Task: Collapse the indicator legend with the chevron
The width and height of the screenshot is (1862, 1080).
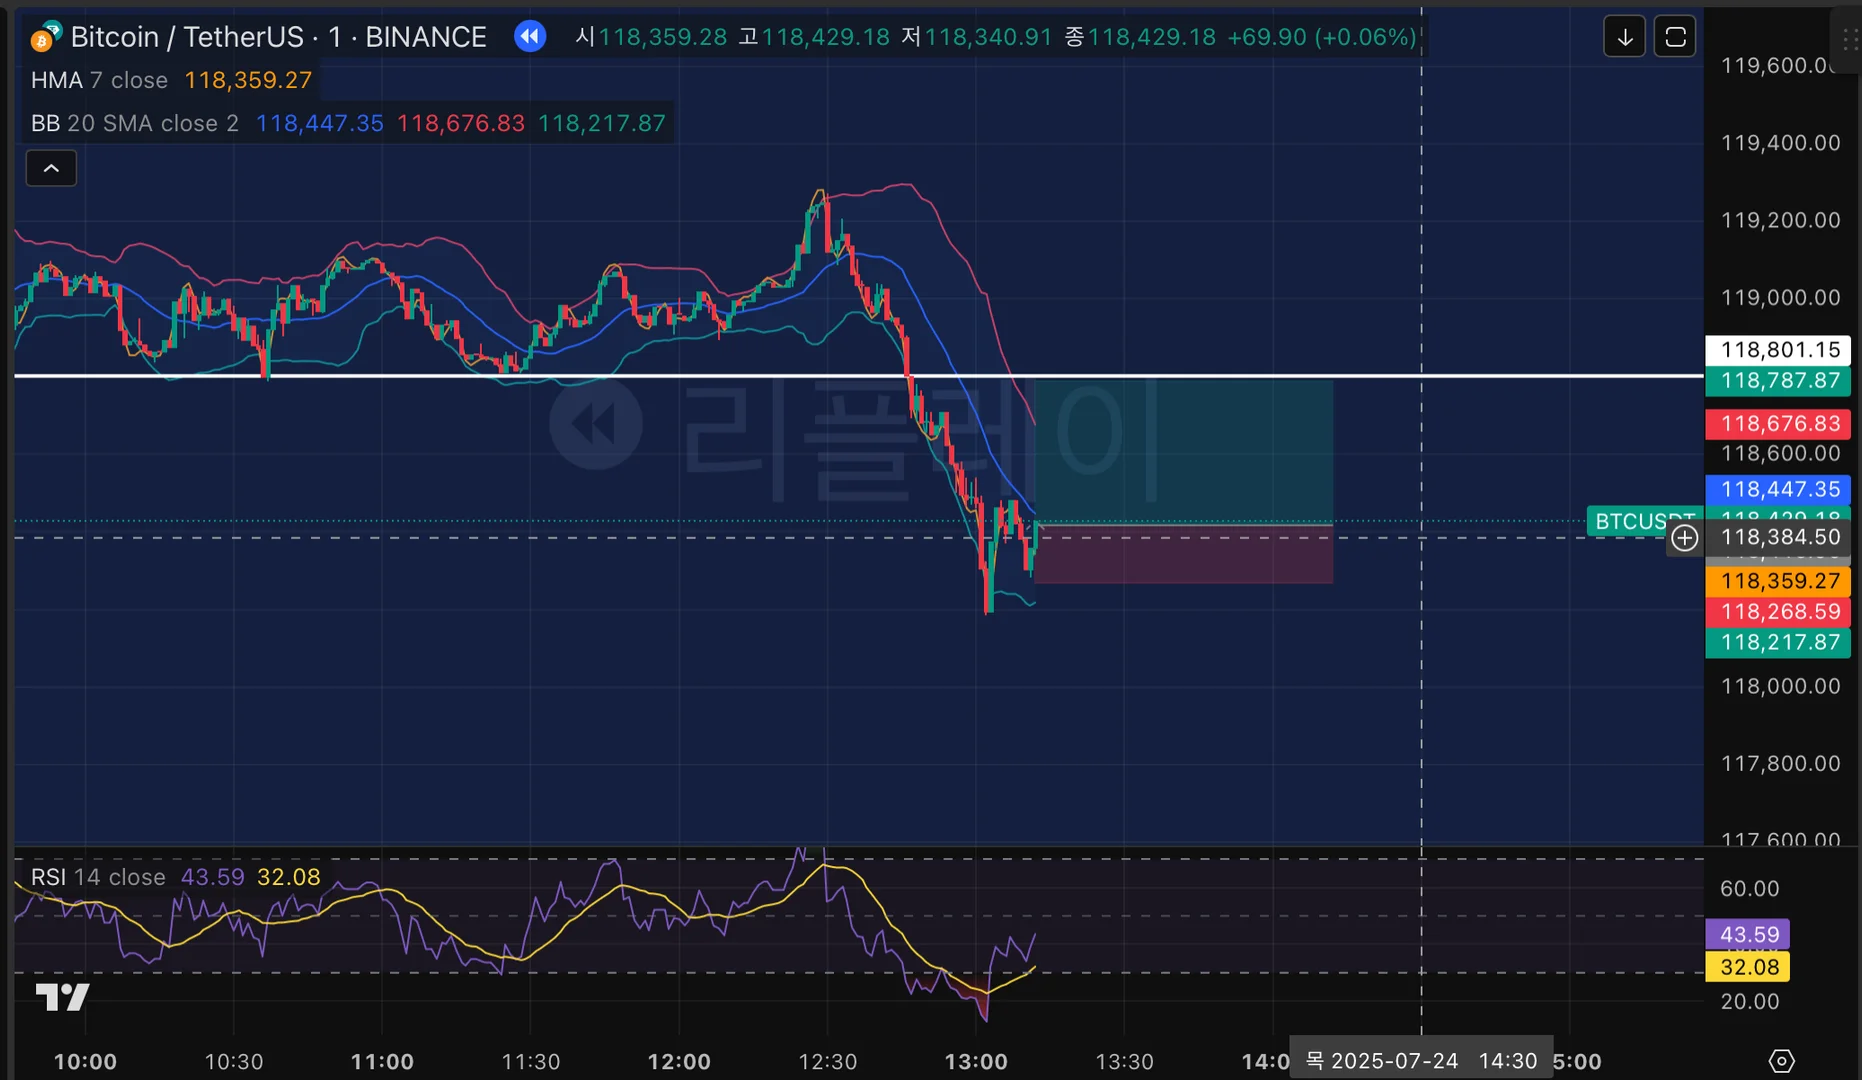Action: point(51,168)
